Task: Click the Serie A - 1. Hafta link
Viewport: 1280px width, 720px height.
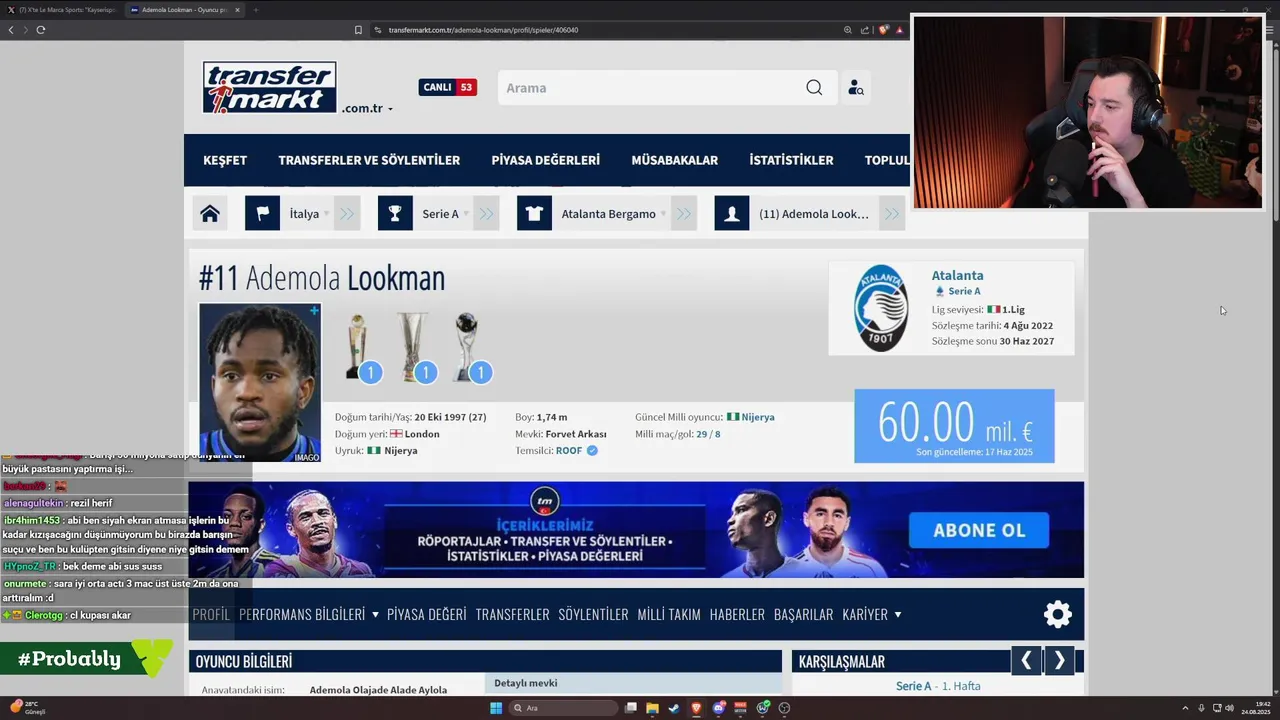Action: click(x=938, y=686)
